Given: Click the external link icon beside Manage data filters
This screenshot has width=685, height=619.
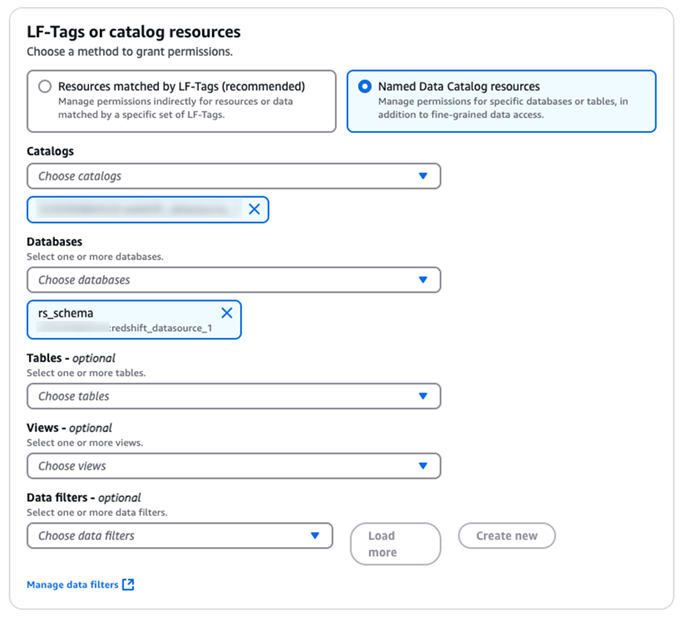Looking at the screenshot, I should click(x=128, y=585).
